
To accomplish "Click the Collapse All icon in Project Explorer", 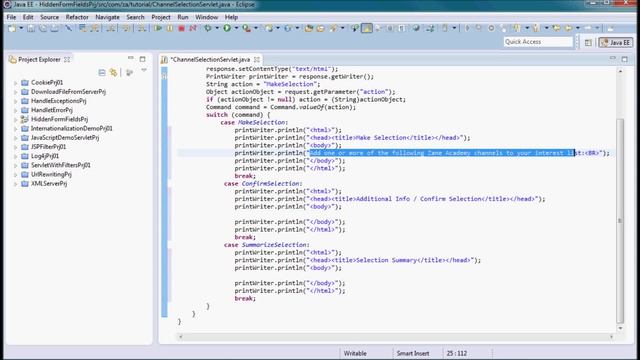I will click(102, 73).
